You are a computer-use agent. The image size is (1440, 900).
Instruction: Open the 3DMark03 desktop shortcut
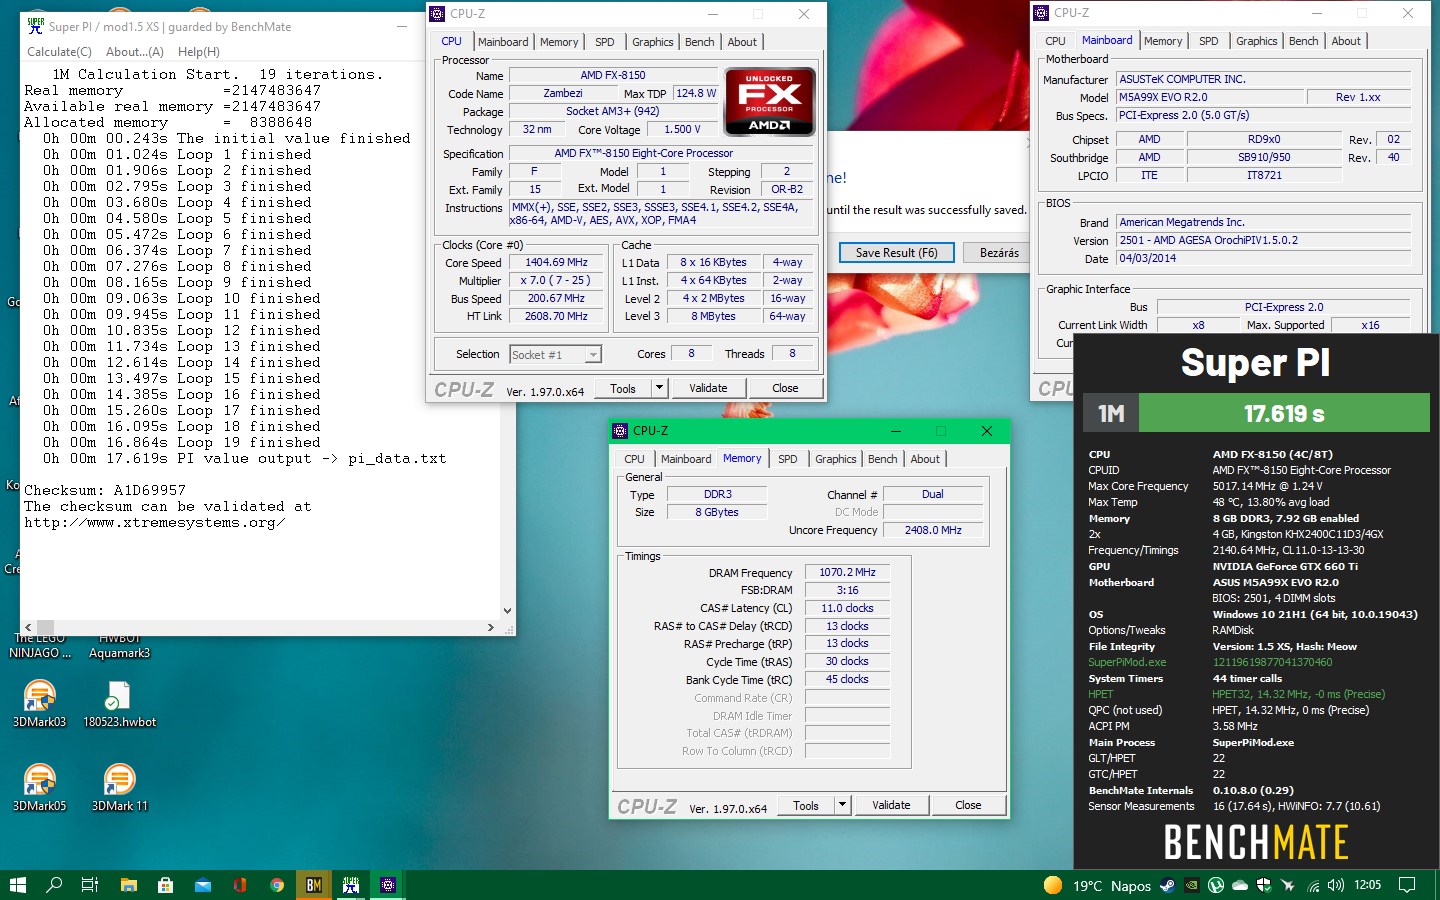click(x=39, y=703)
